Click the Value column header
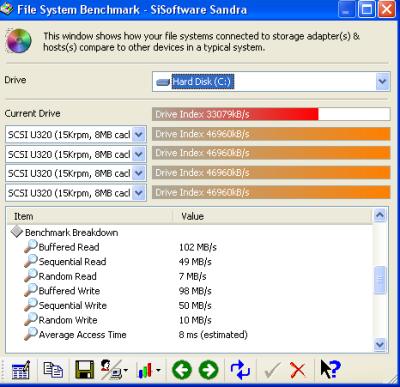Image resolution: width=400 pixels, height=387 pixels. (x=272, y=216)
